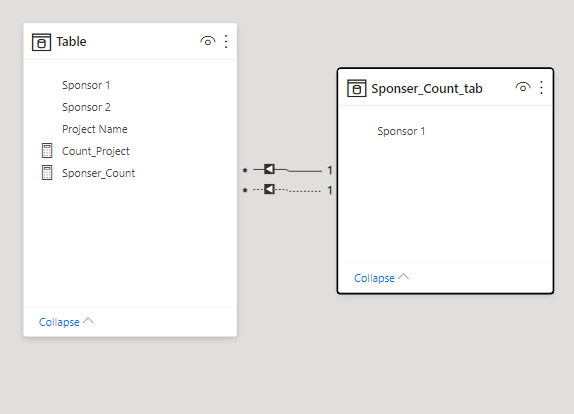Screen dimensions: 574x414
Task: Collapse the Table card
Action: [x=66, y=322]
